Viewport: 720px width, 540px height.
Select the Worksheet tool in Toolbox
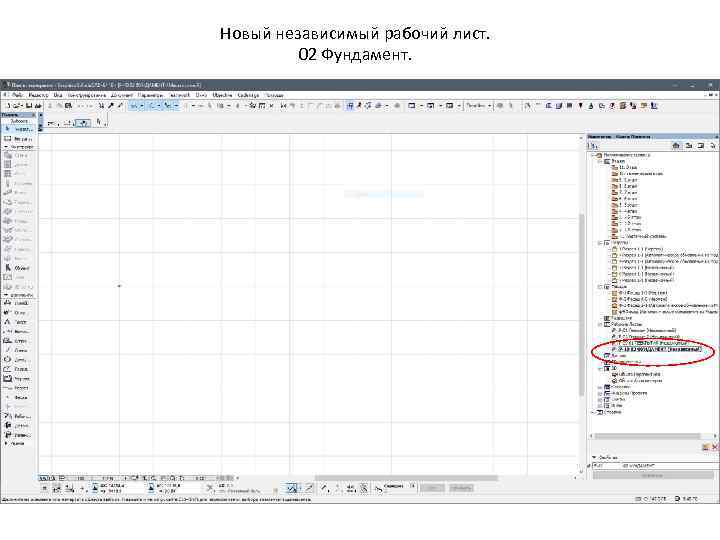pos(18,416)
